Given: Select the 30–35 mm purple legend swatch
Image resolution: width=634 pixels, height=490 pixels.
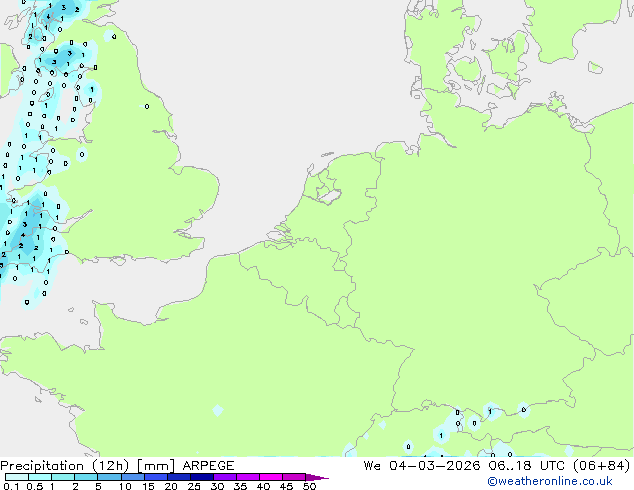Looking at the screenshot, I should (225, 477).
